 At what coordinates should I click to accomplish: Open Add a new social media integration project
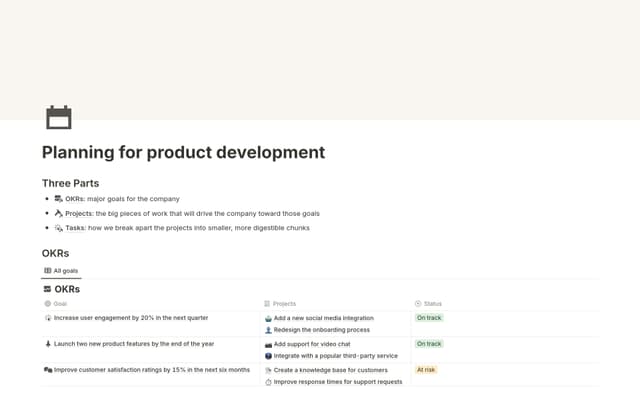(x=324, y=318)
